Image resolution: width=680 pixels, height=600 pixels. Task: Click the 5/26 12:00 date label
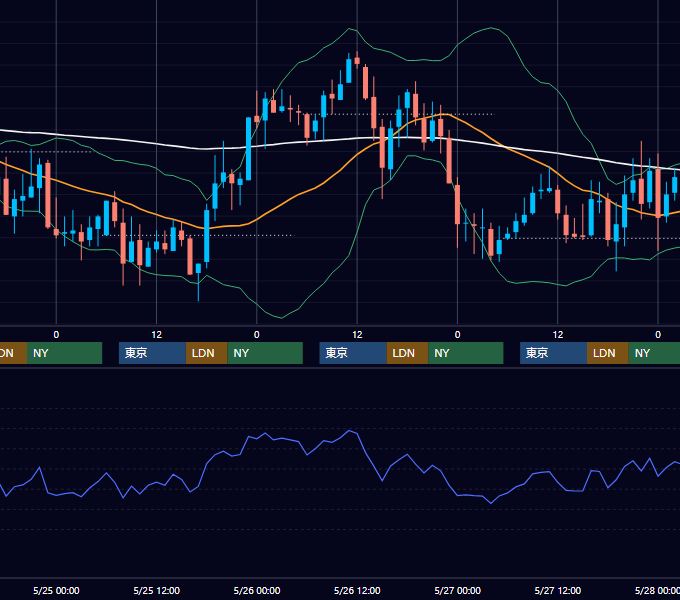point(357,590)
